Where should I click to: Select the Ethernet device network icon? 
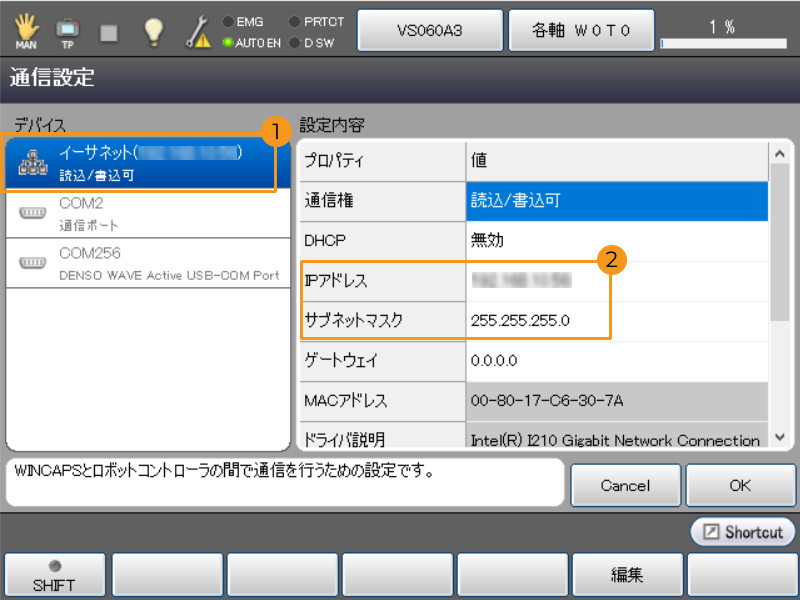pyautogui.click(x=32, y=164)
